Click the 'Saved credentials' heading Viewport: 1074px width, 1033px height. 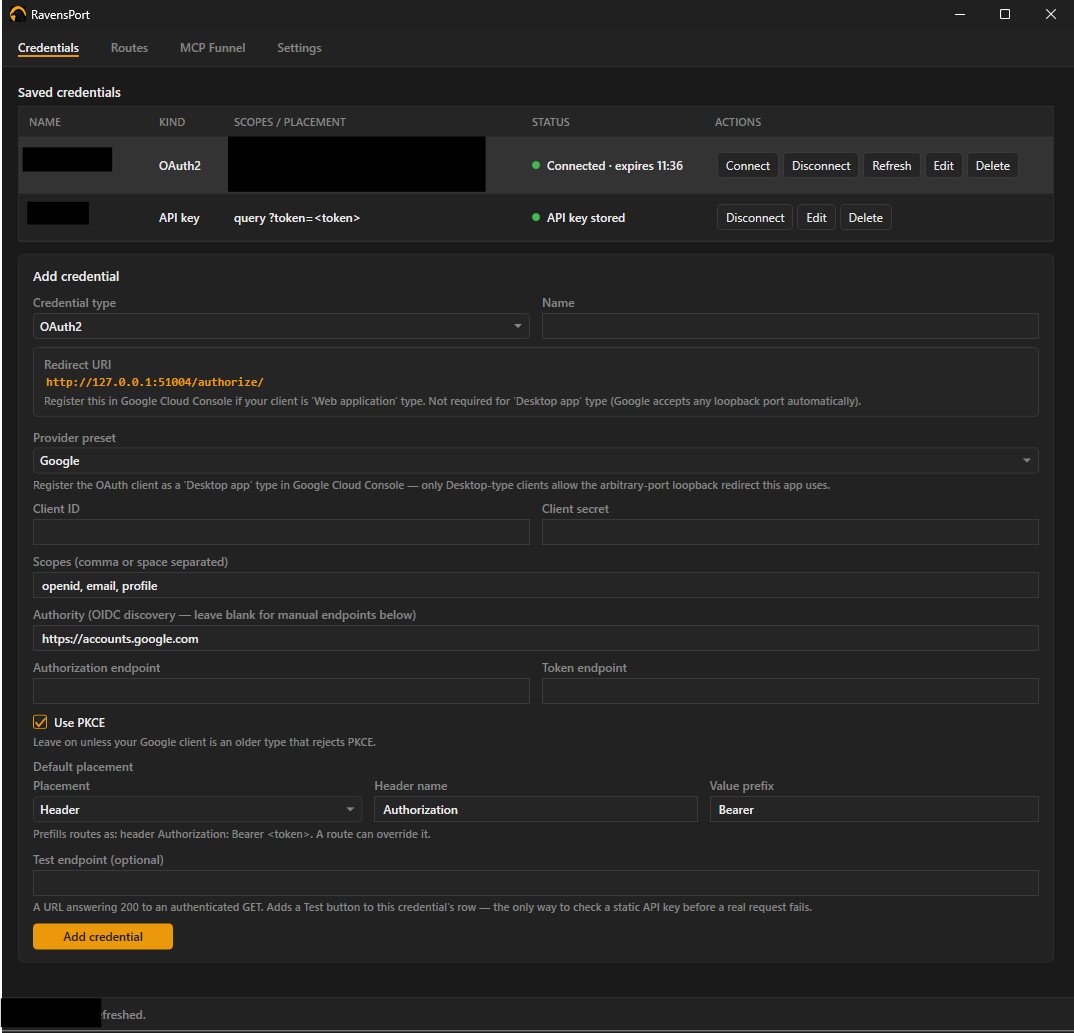69,92
